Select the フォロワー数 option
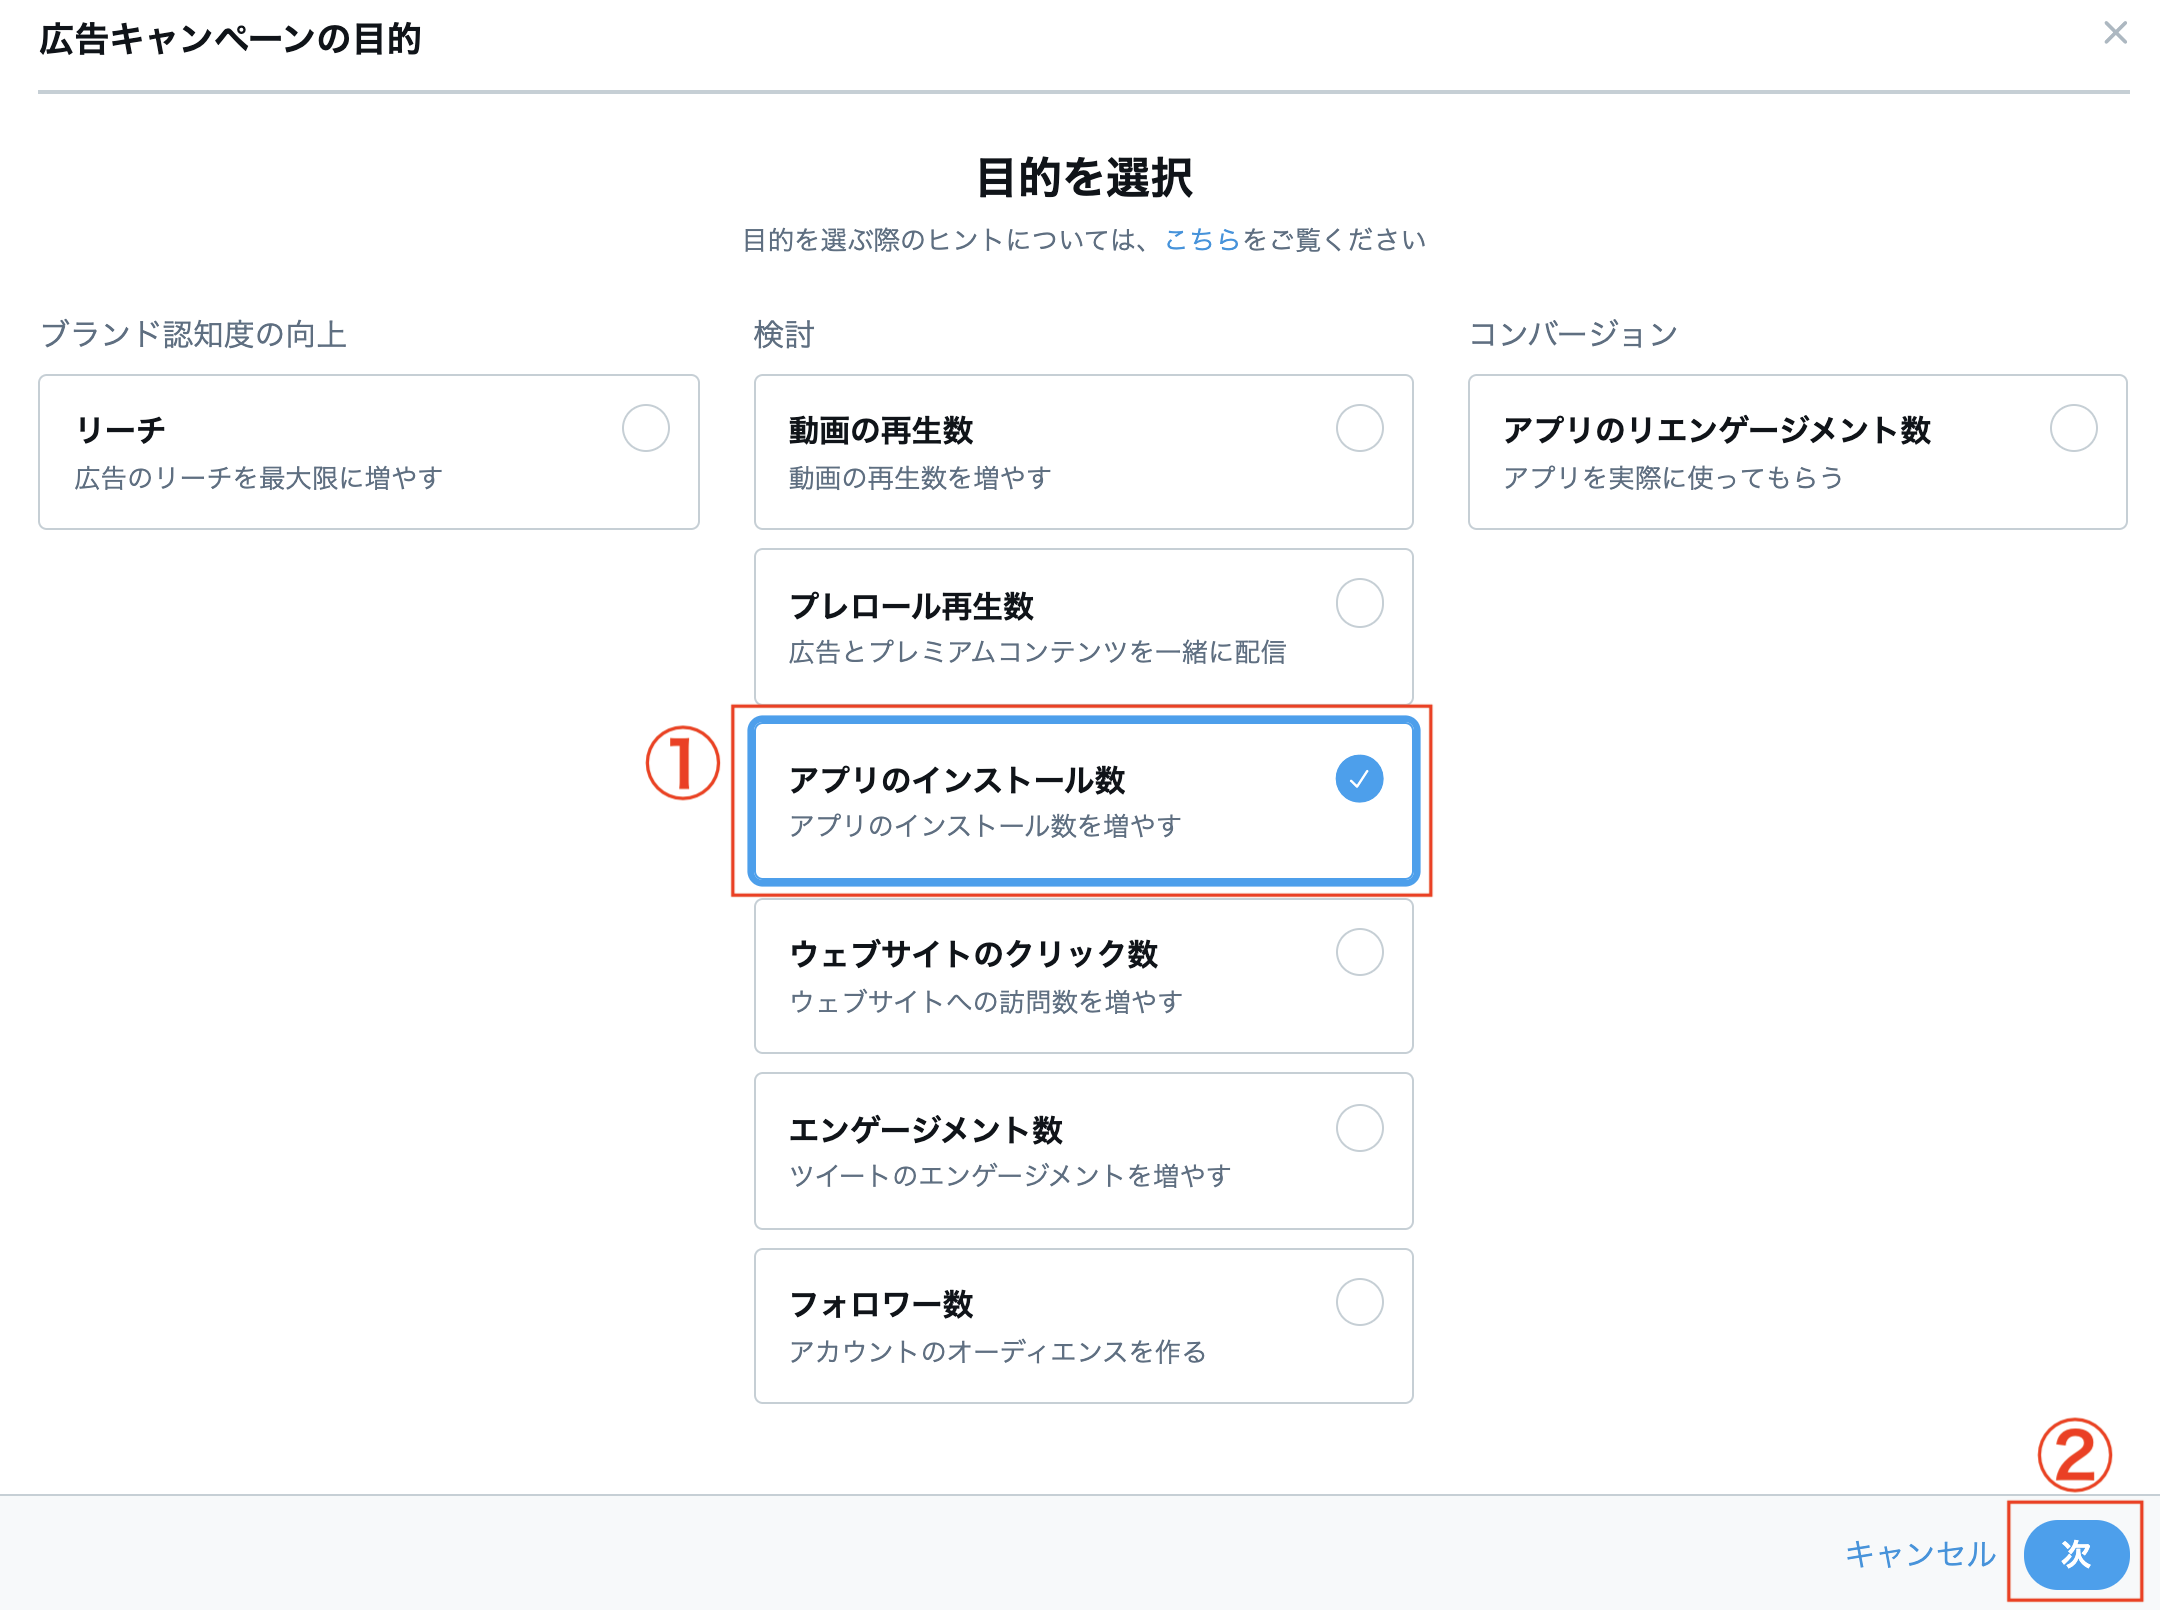Screen dimensions: 2160x1610 coord(1359,1302)
